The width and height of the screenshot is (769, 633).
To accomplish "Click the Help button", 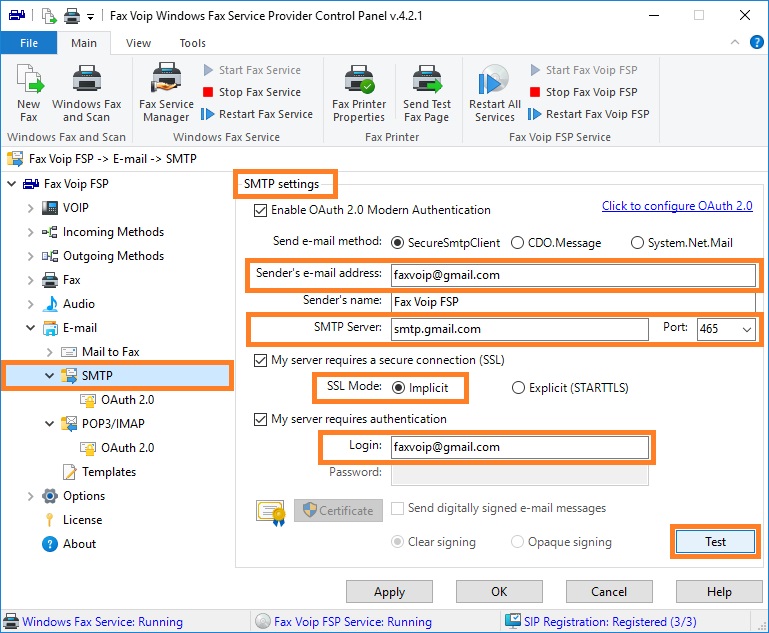I will [719, 592].
